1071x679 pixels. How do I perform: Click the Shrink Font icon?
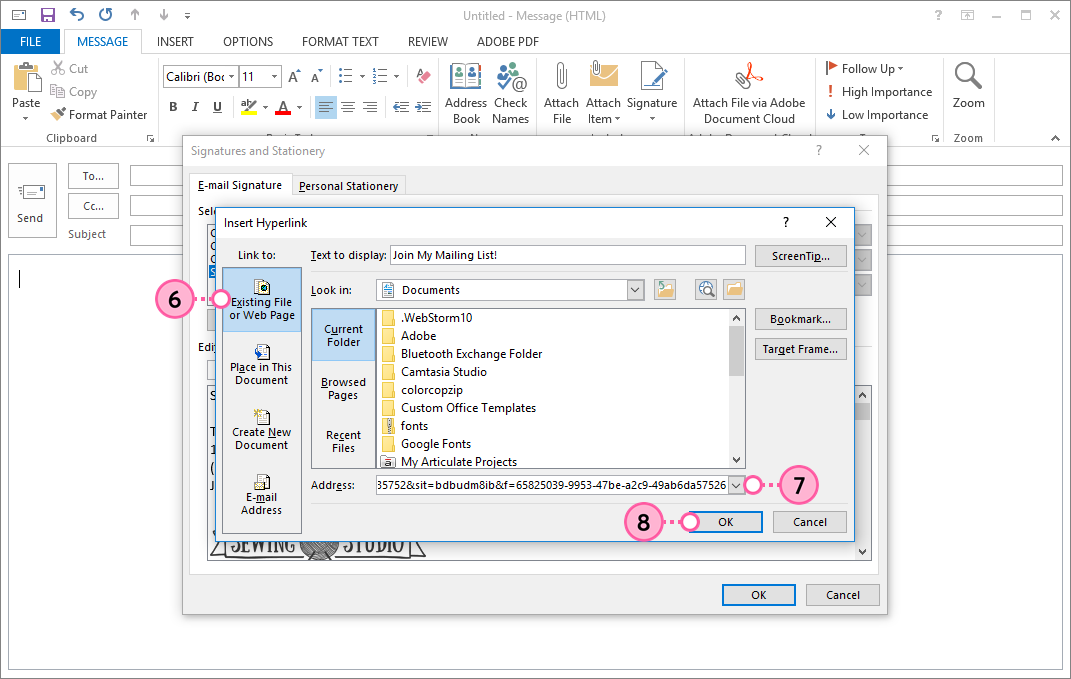[316, 77]
